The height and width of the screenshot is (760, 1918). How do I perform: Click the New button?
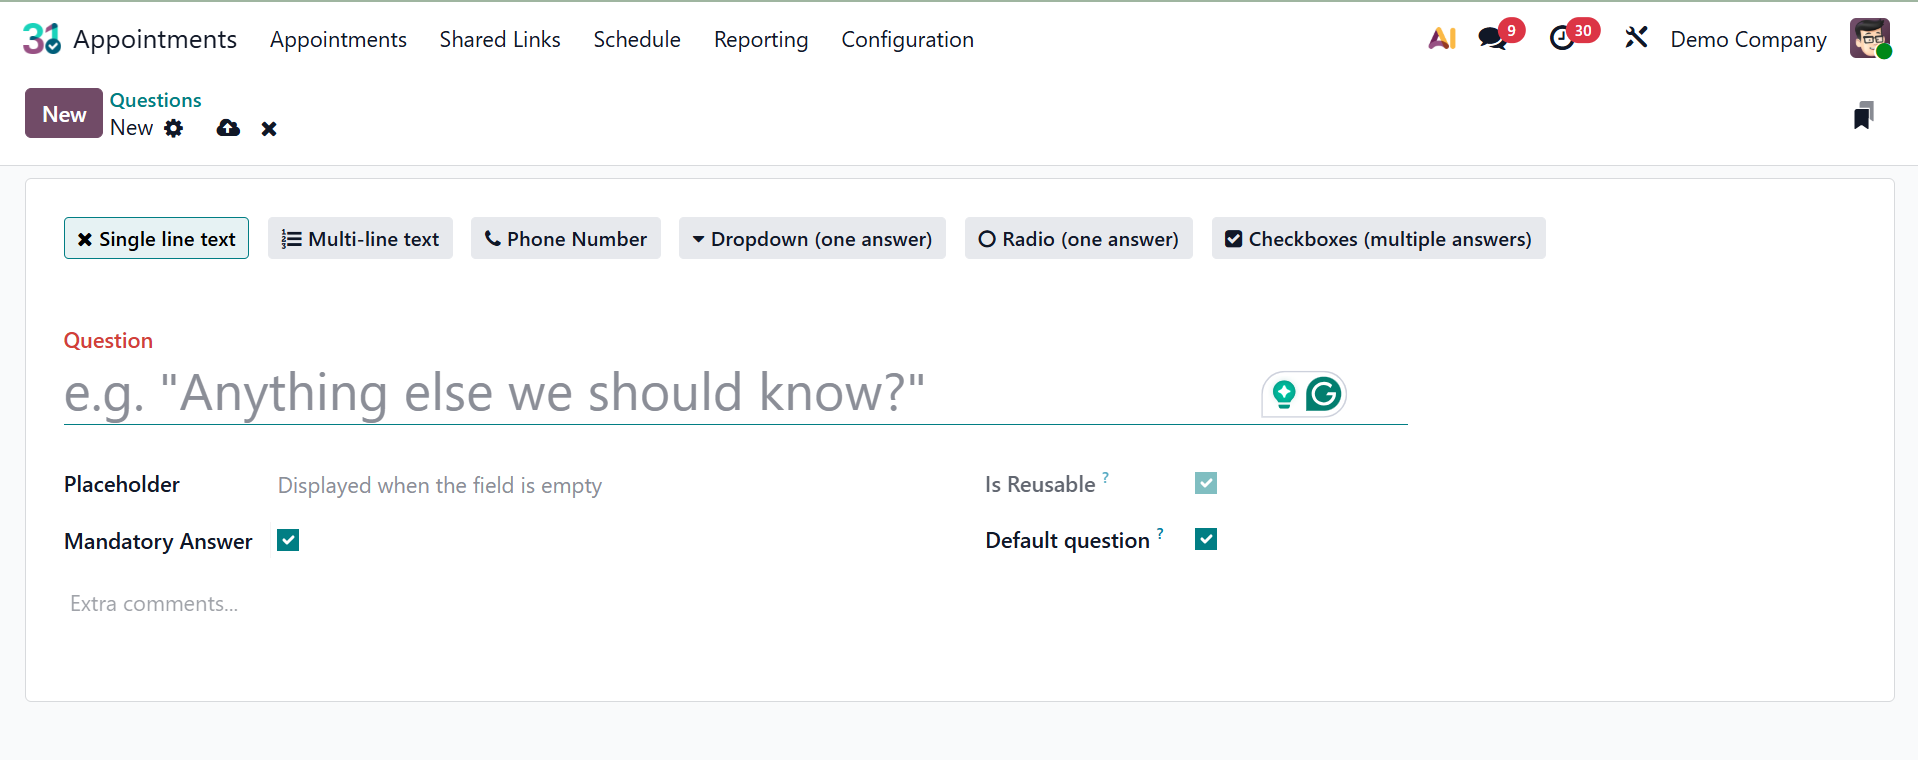click(64, 113)
